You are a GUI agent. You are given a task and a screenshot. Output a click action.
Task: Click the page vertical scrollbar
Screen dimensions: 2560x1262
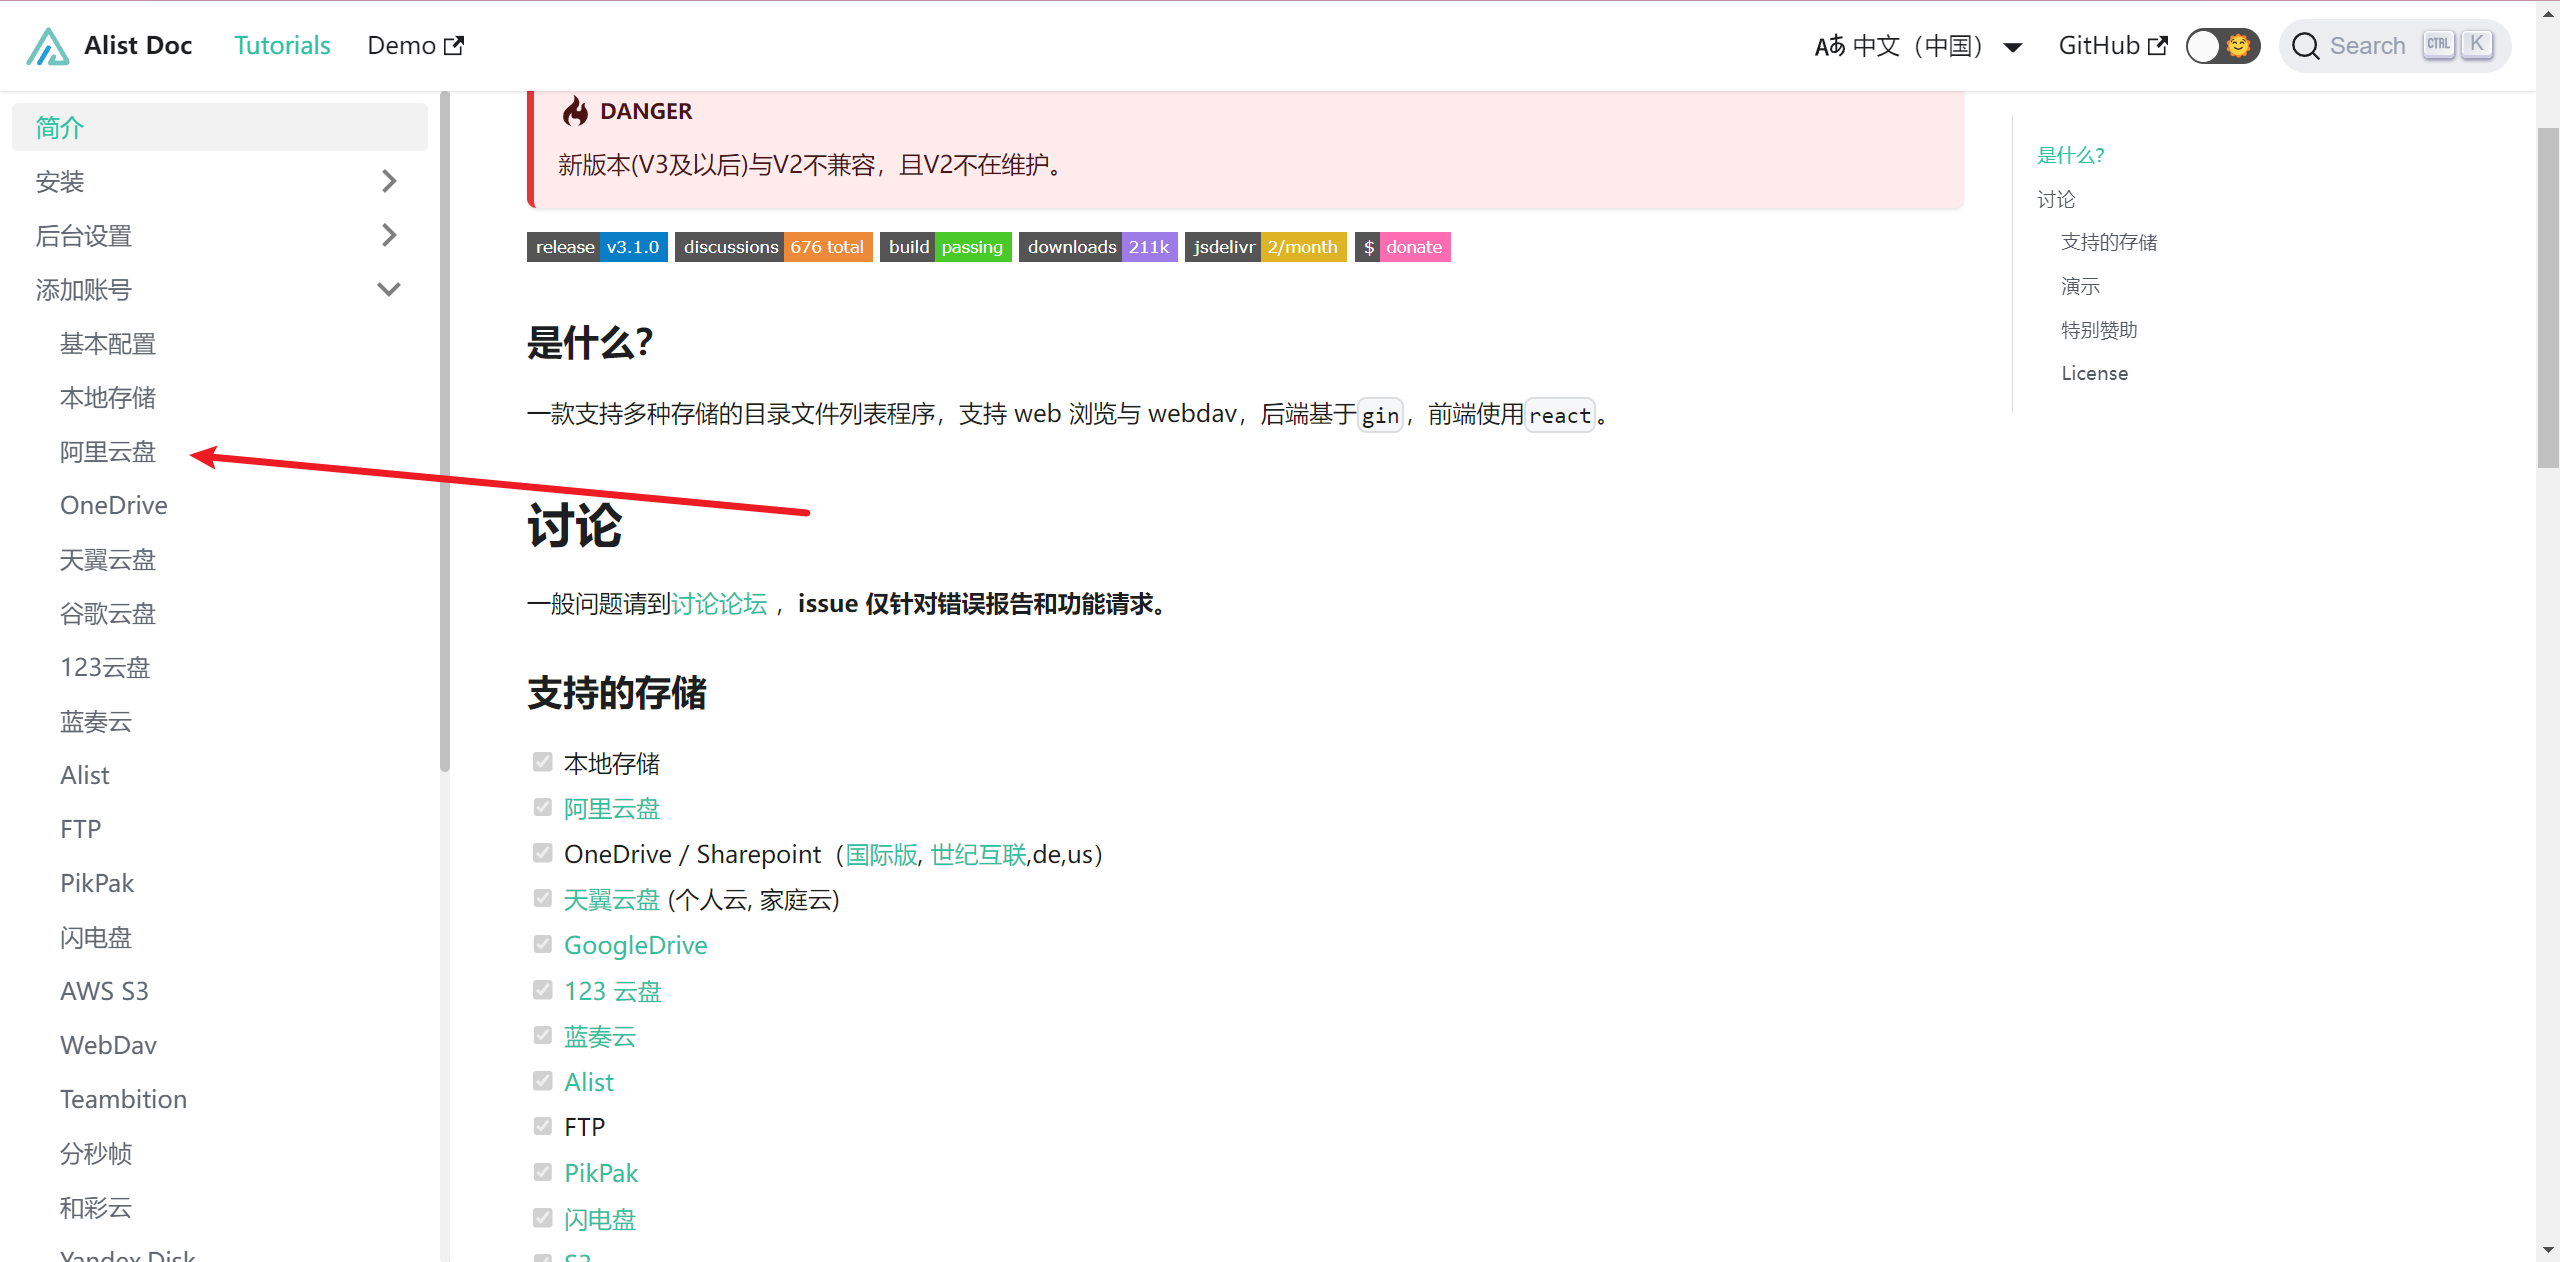click(2548, 300)
